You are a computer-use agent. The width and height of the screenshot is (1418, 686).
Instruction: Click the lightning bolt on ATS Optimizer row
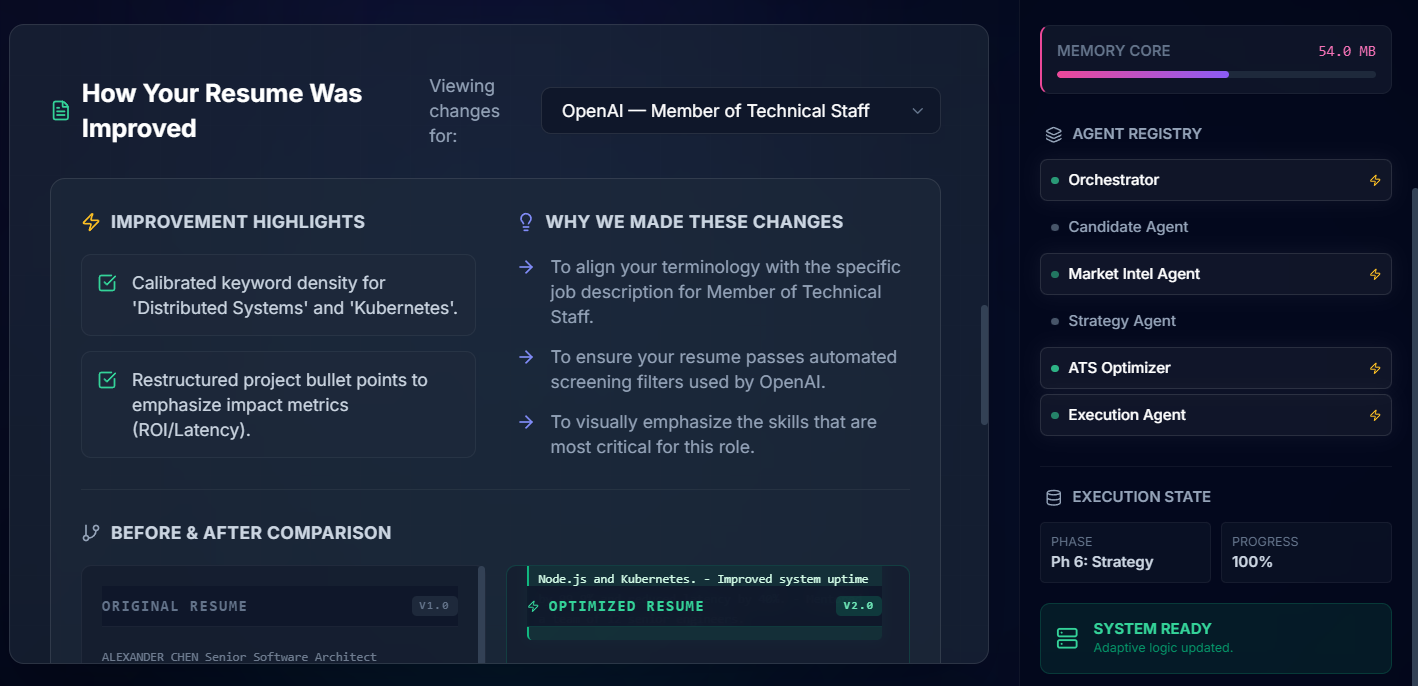pyautogui.click(x=1375, y=369)
